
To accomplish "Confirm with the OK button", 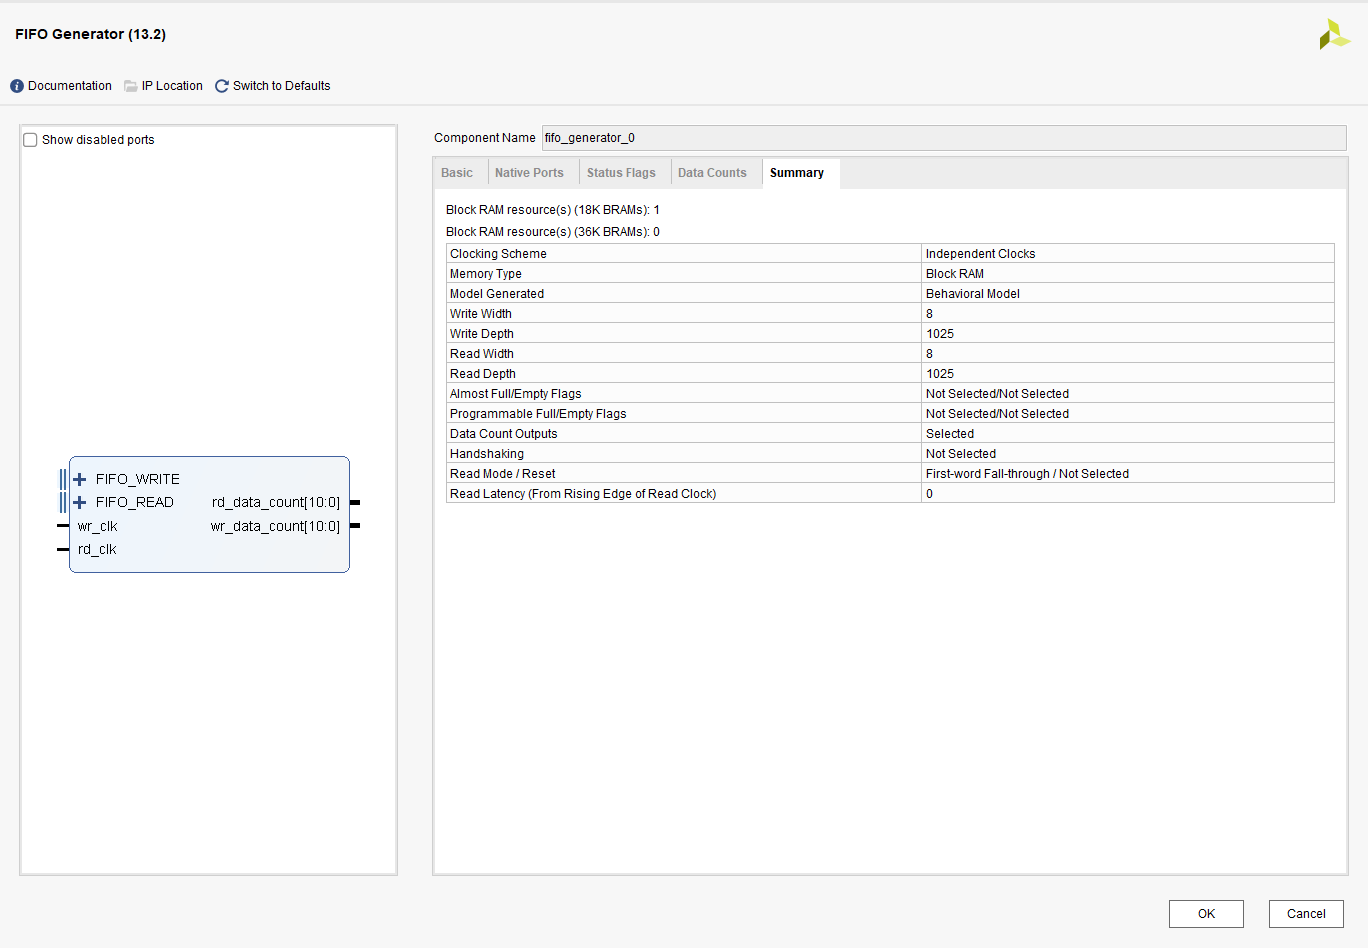I will tap(1206, 914).
